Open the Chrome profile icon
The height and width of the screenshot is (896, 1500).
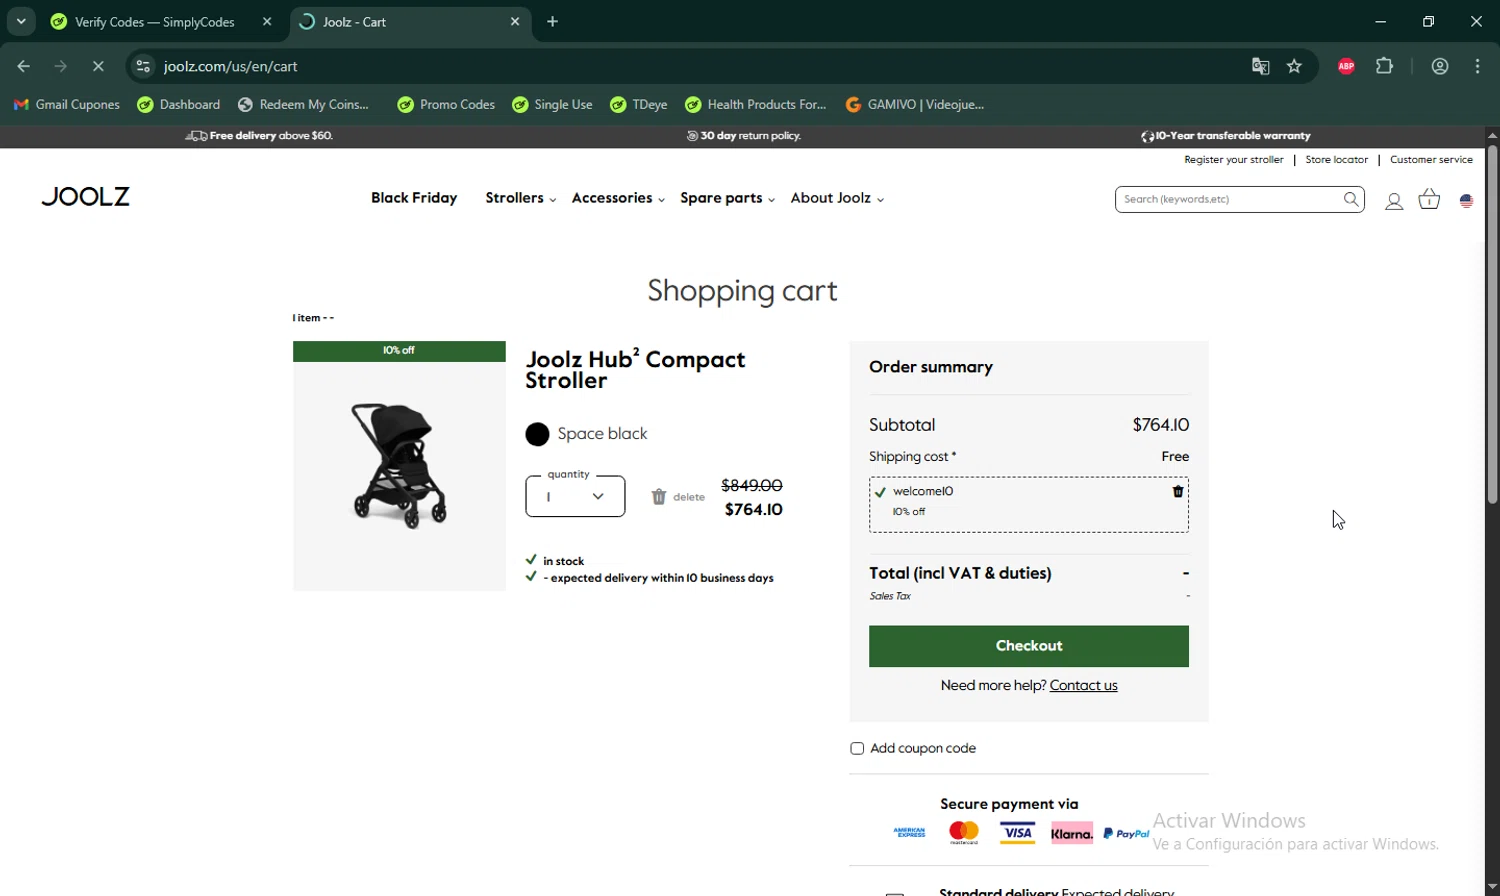coord(1440,67)
